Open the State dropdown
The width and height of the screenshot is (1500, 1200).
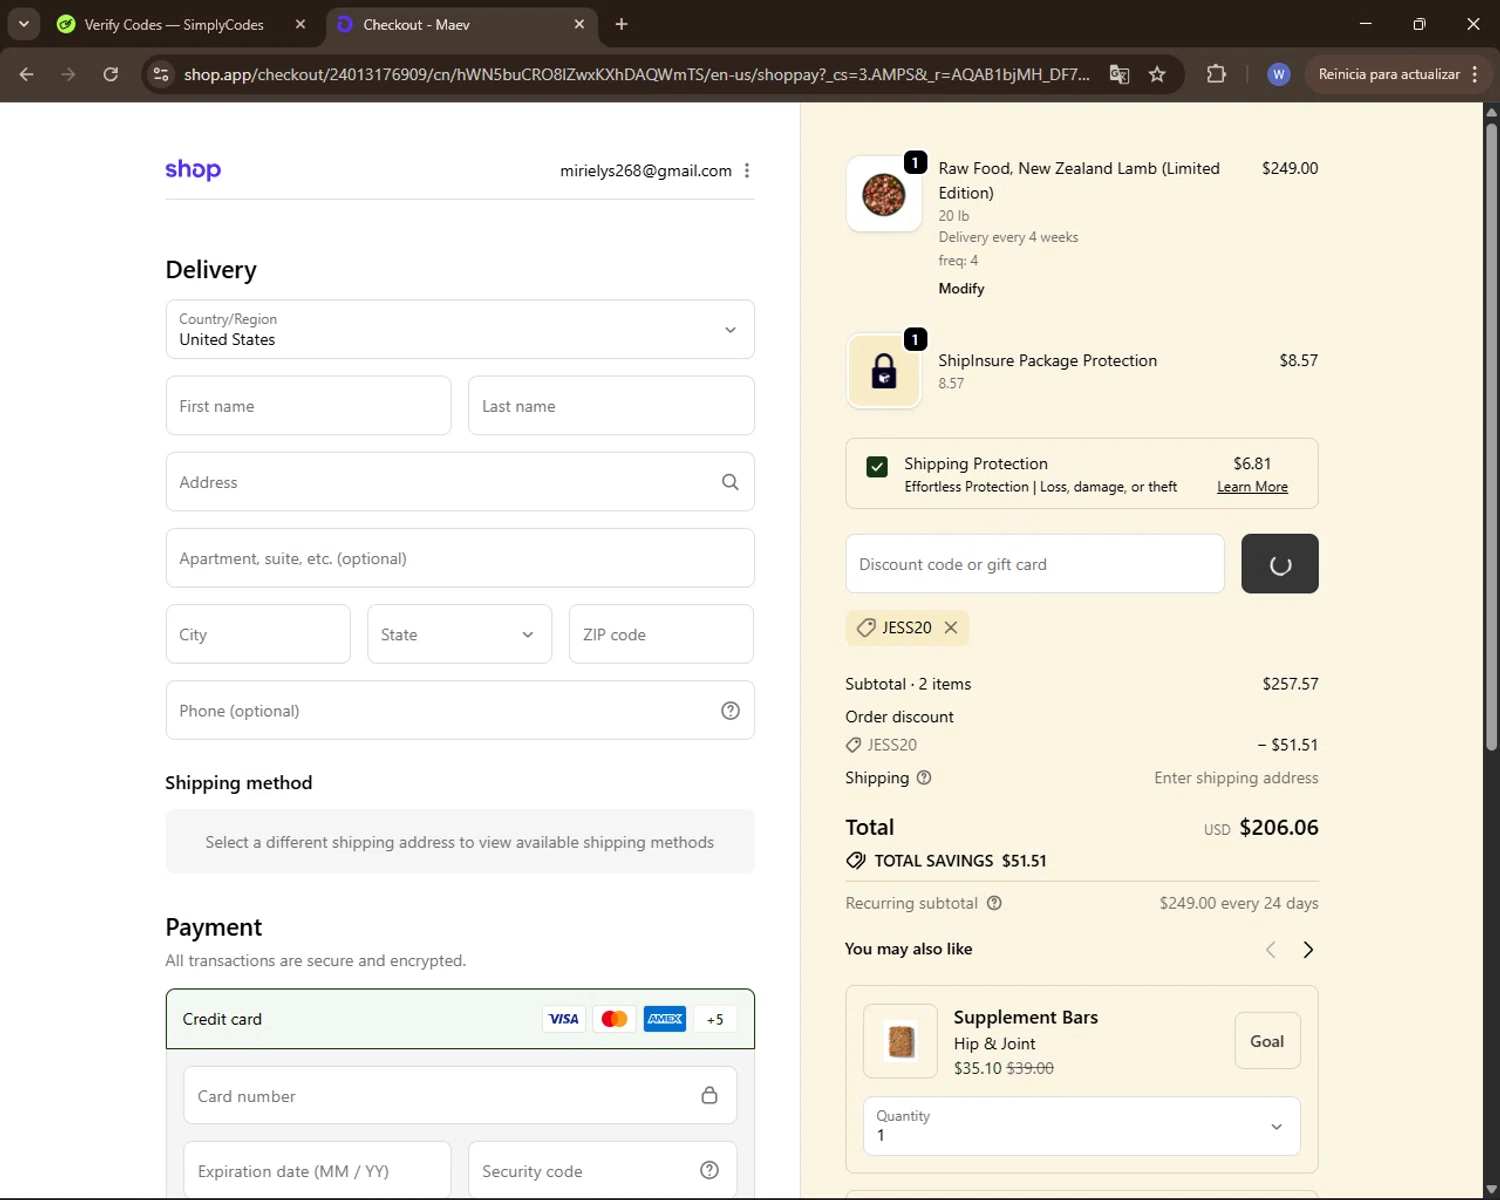point(459,634)
